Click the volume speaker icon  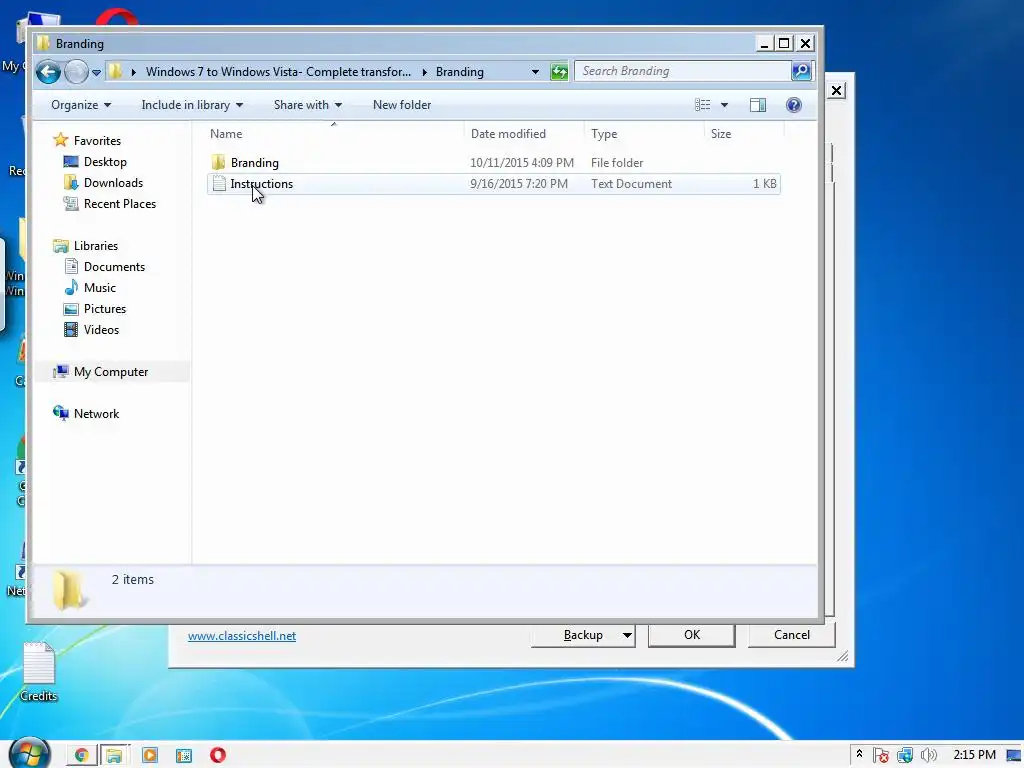(x=928, y=756)
